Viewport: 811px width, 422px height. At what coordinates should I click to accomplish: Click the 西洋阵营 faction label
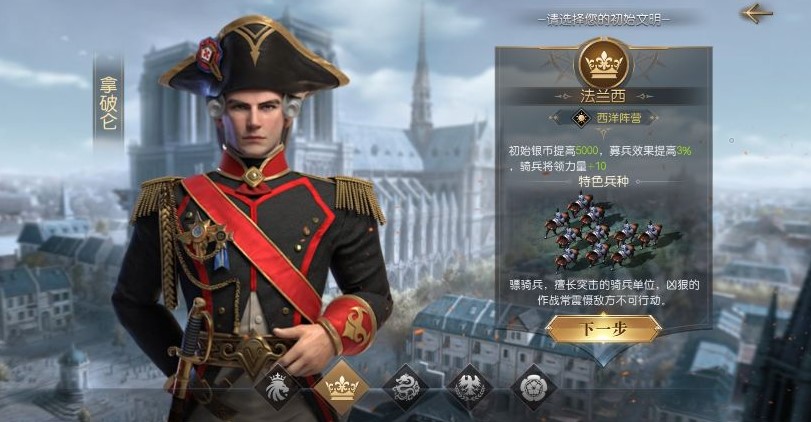coord(619,118)
